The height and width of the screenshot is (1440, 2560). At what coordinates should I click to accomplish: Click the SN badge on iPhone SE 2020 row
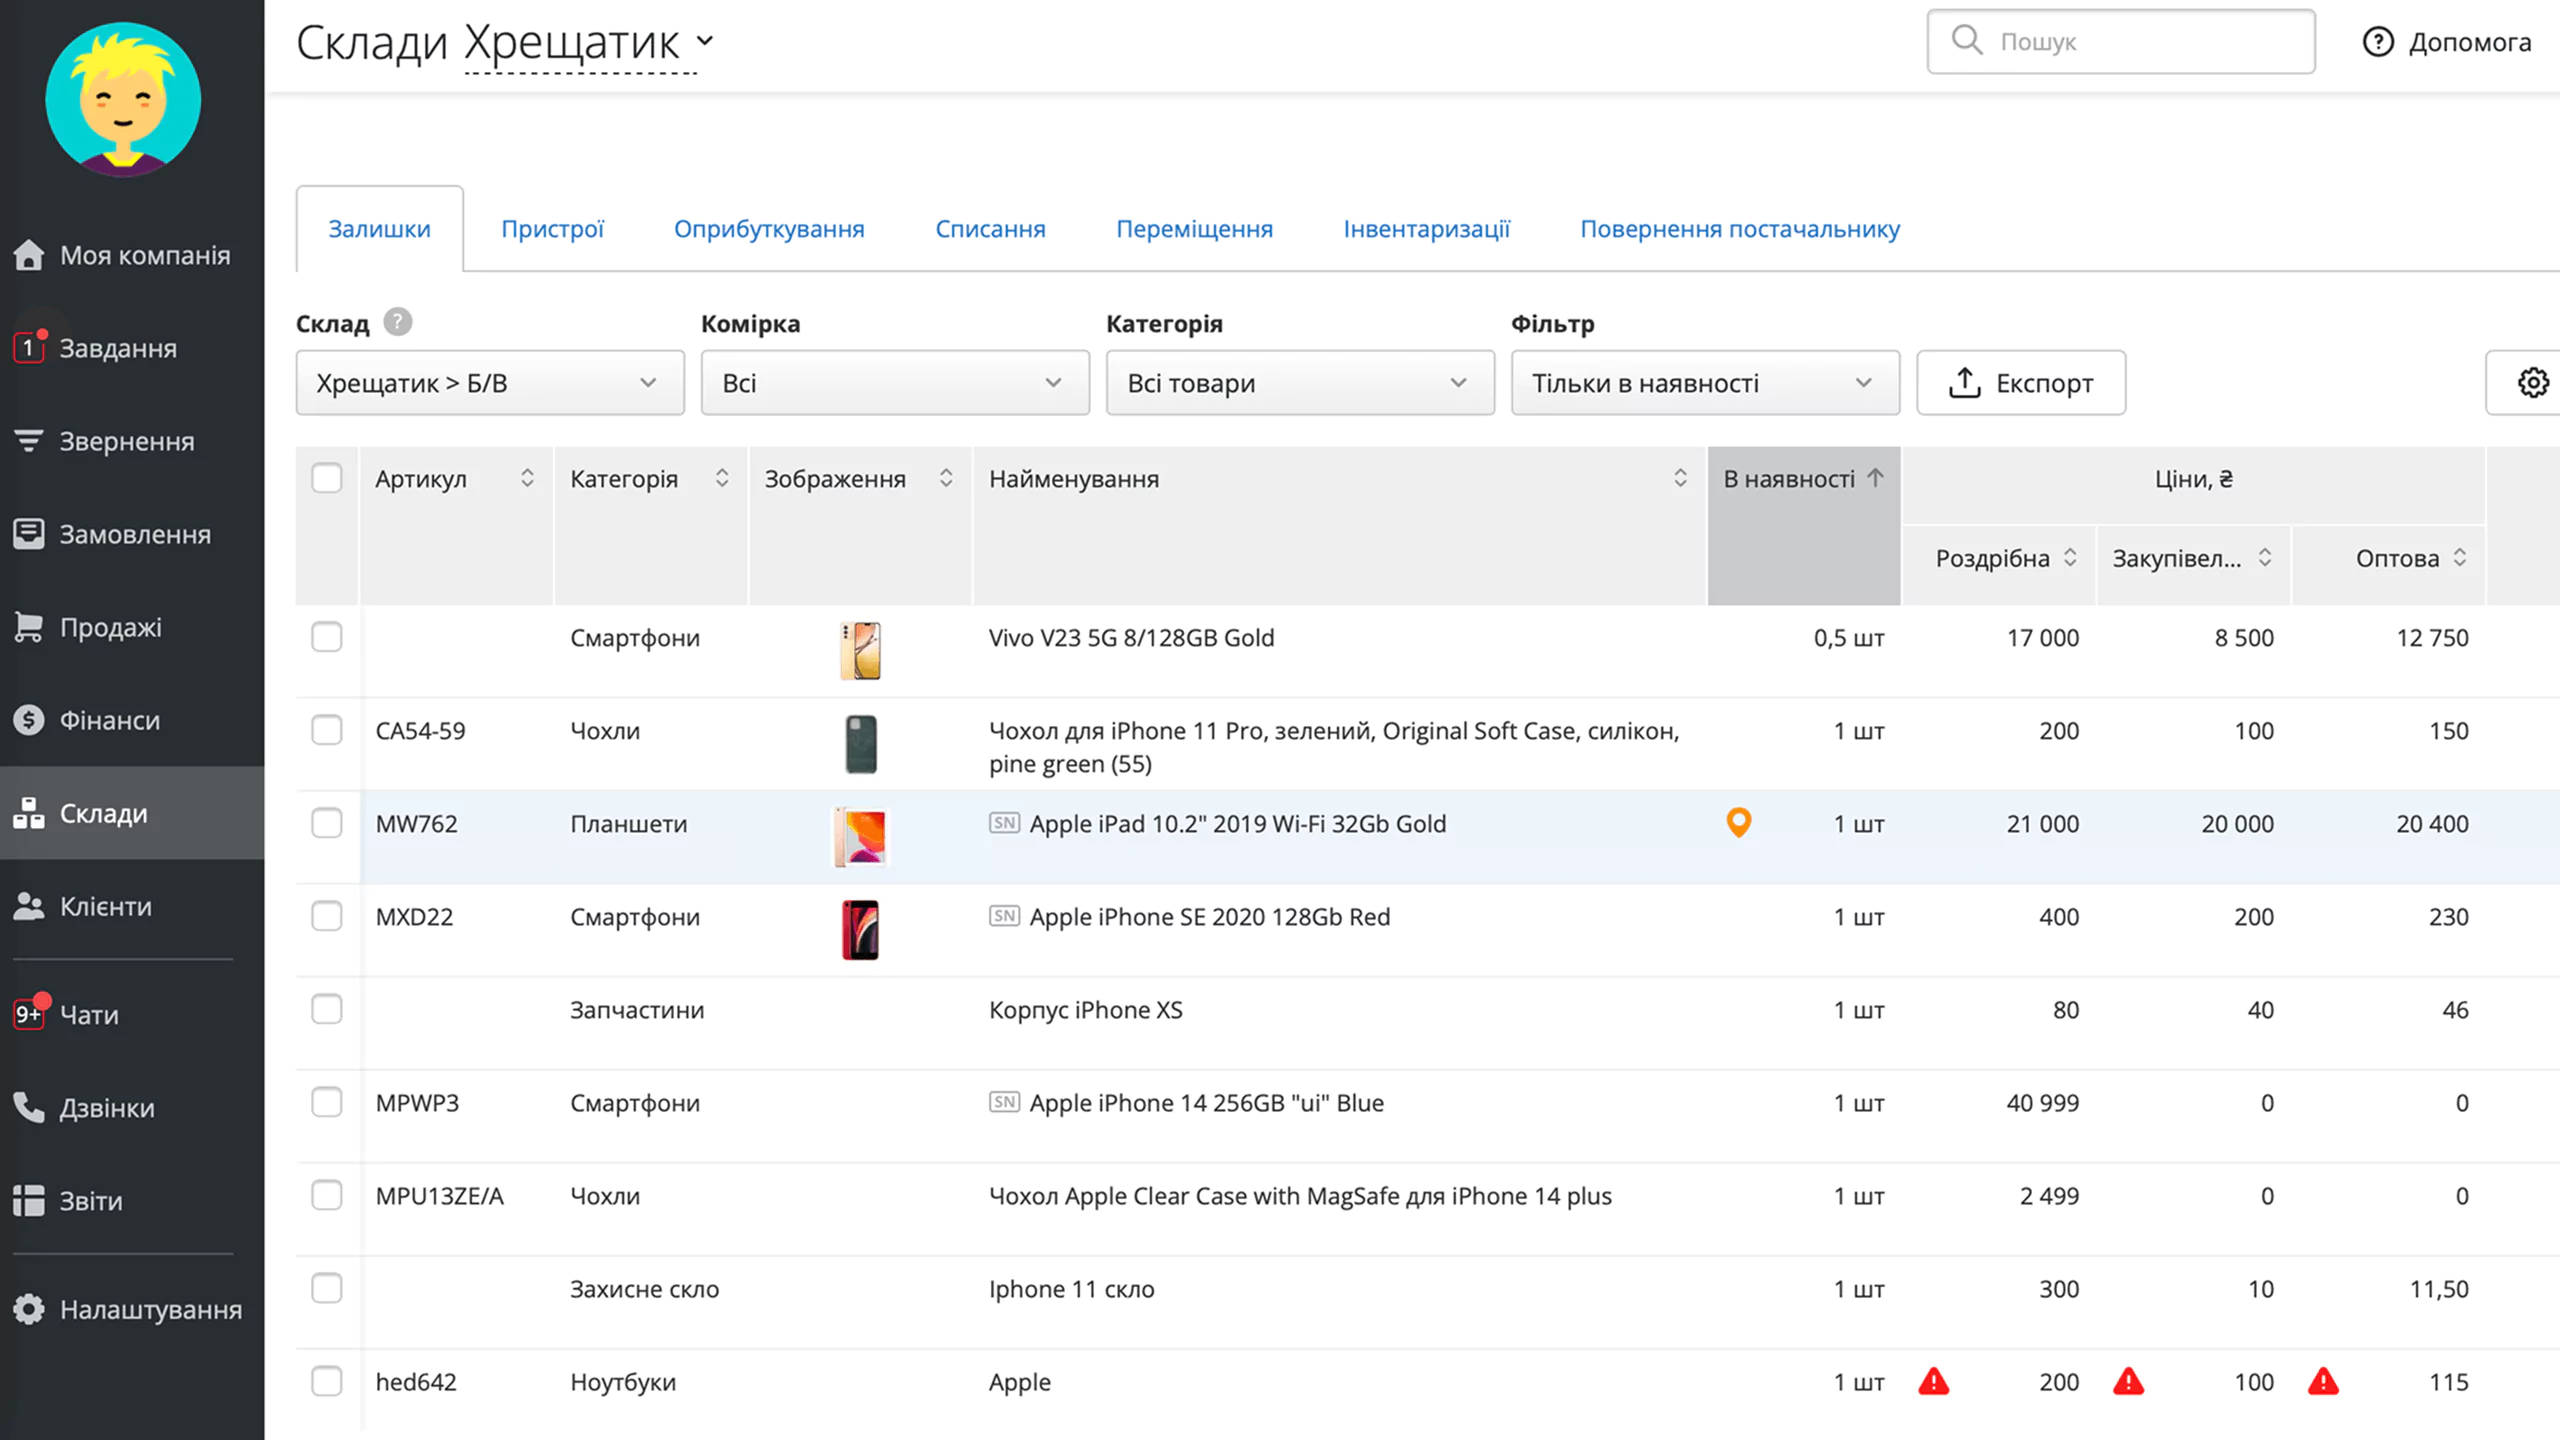click(1004, 916)
